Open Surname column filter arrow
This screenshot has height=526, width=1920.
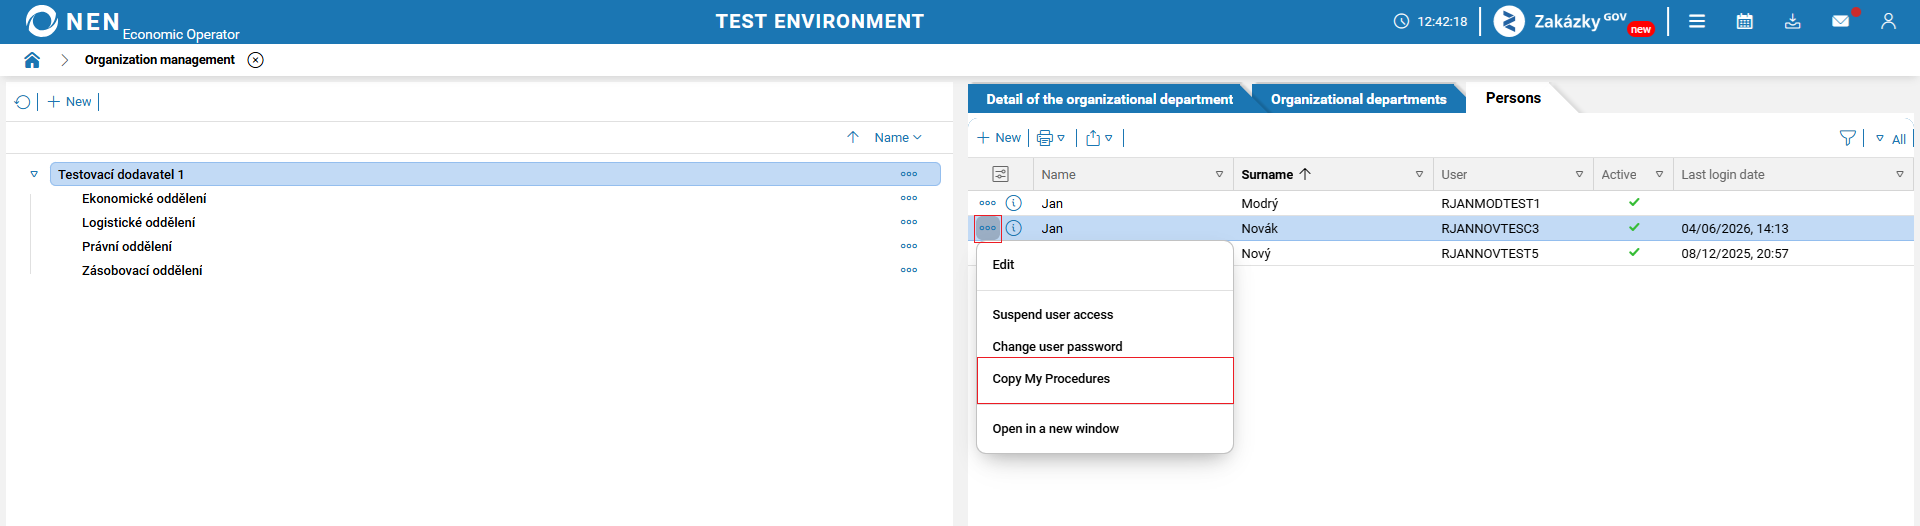[1419, 174]
